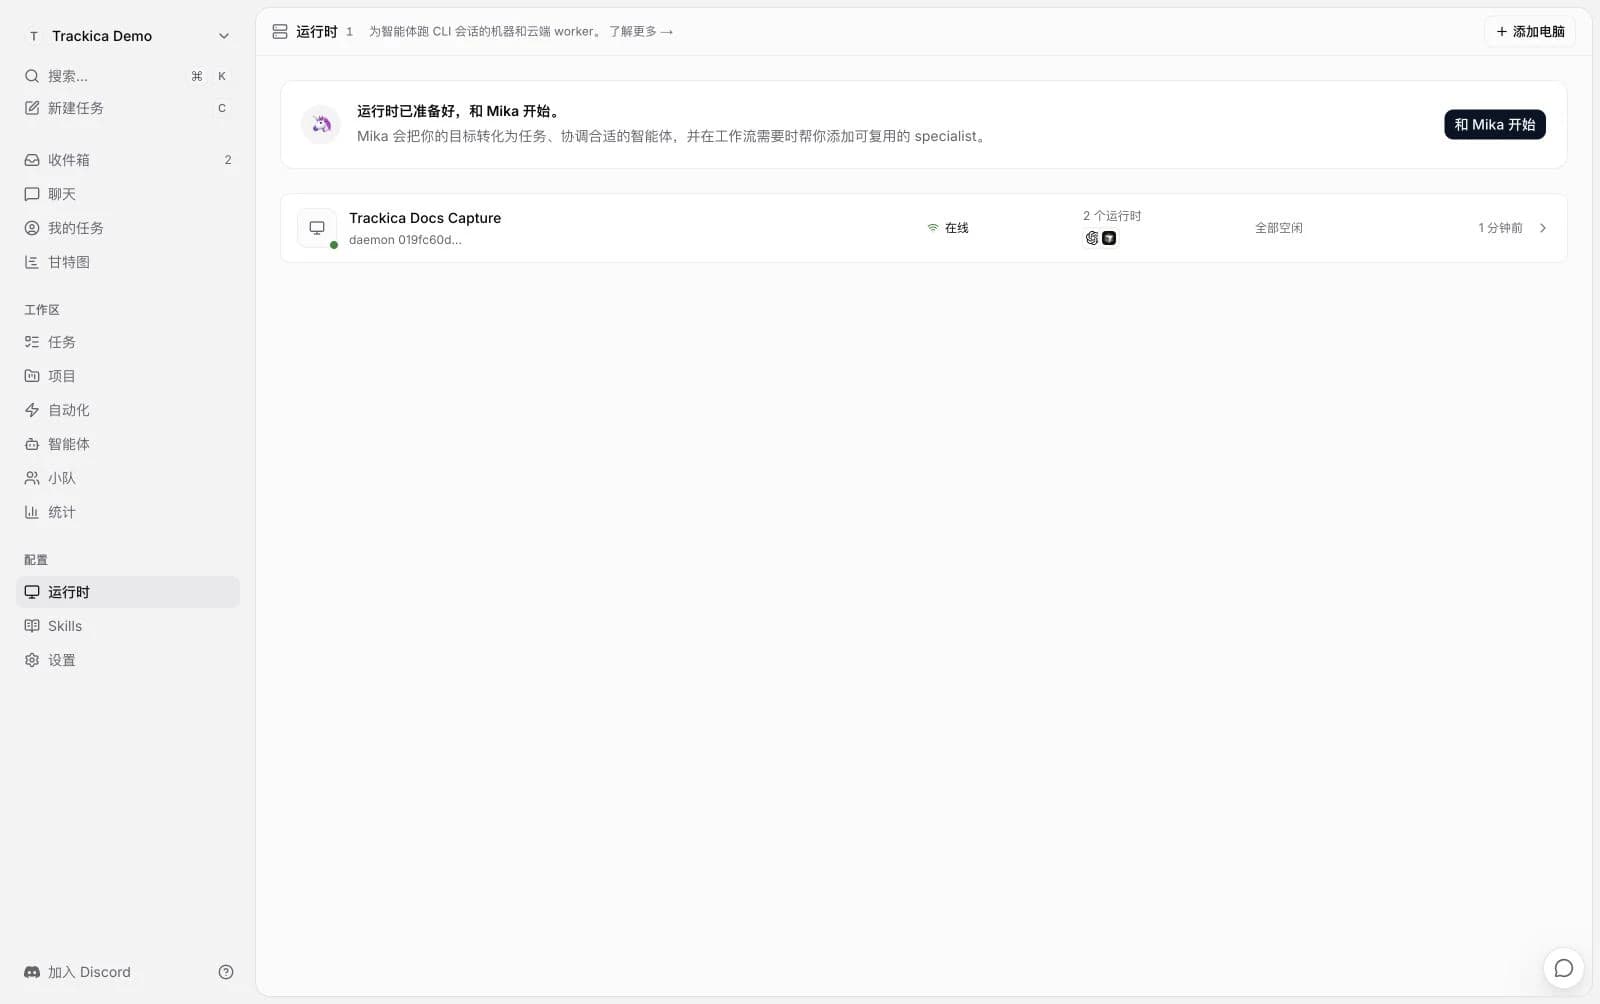Click the 运行时 header server icon
The height and width of the screenshot is (1004, 1600).
280,32
